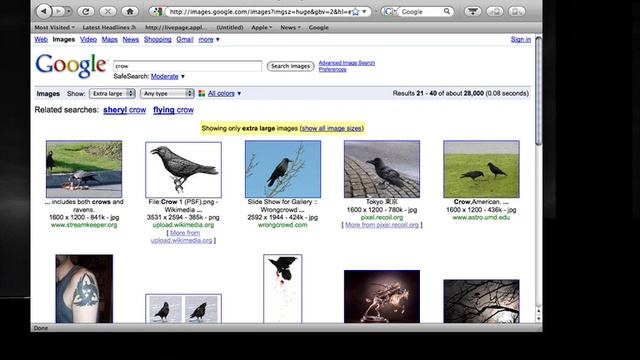Open the two American crows on grass thumbnail
The height and width of the screenshot is (360, 640).
click(481, 169)
